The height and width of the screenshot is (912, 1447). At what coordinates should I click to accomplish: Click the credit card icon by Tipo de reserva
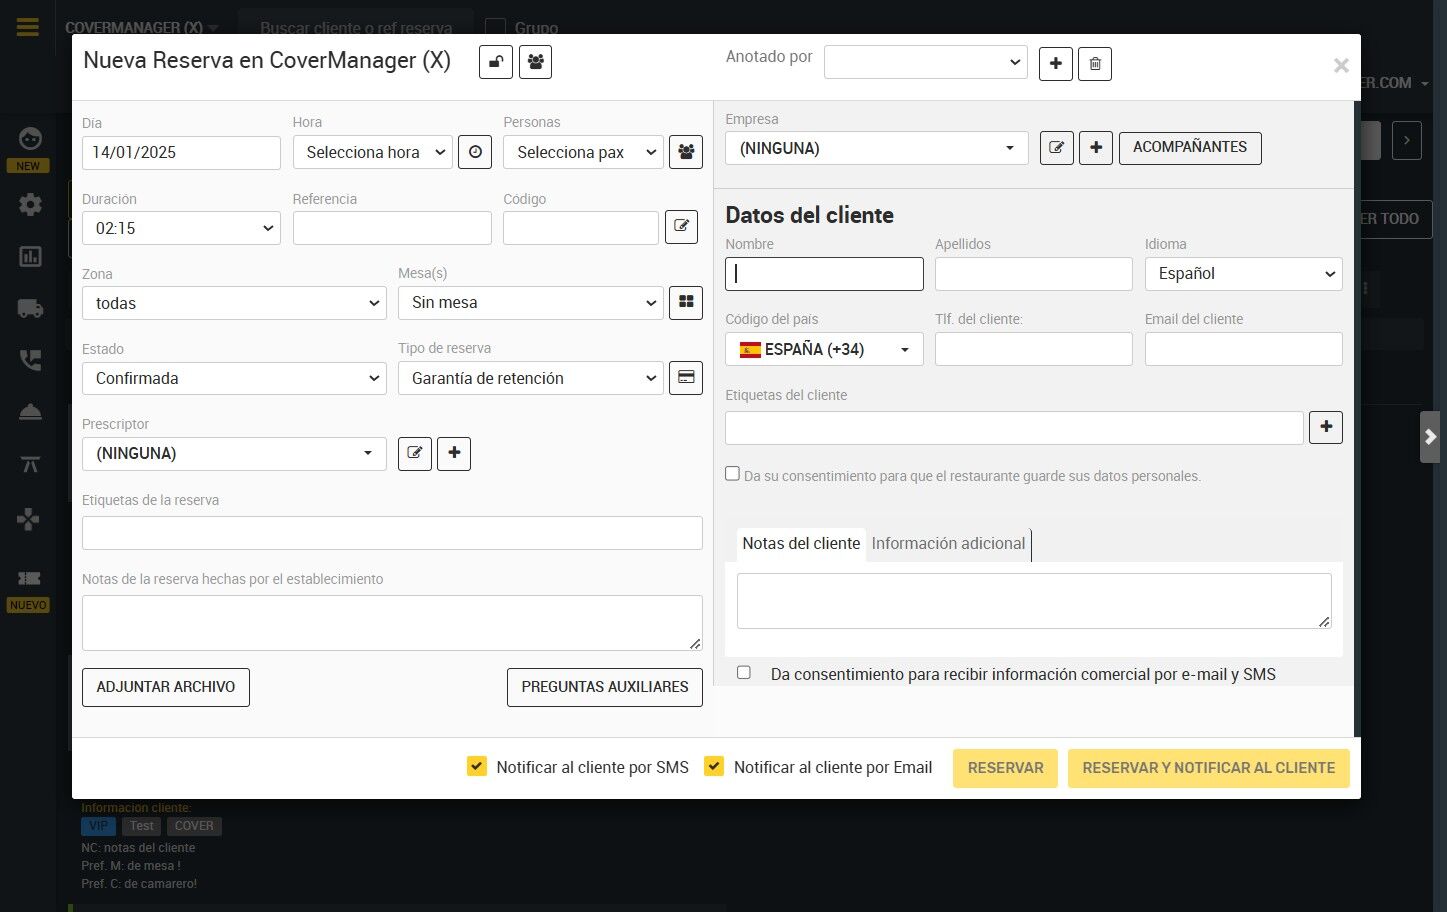686,378
